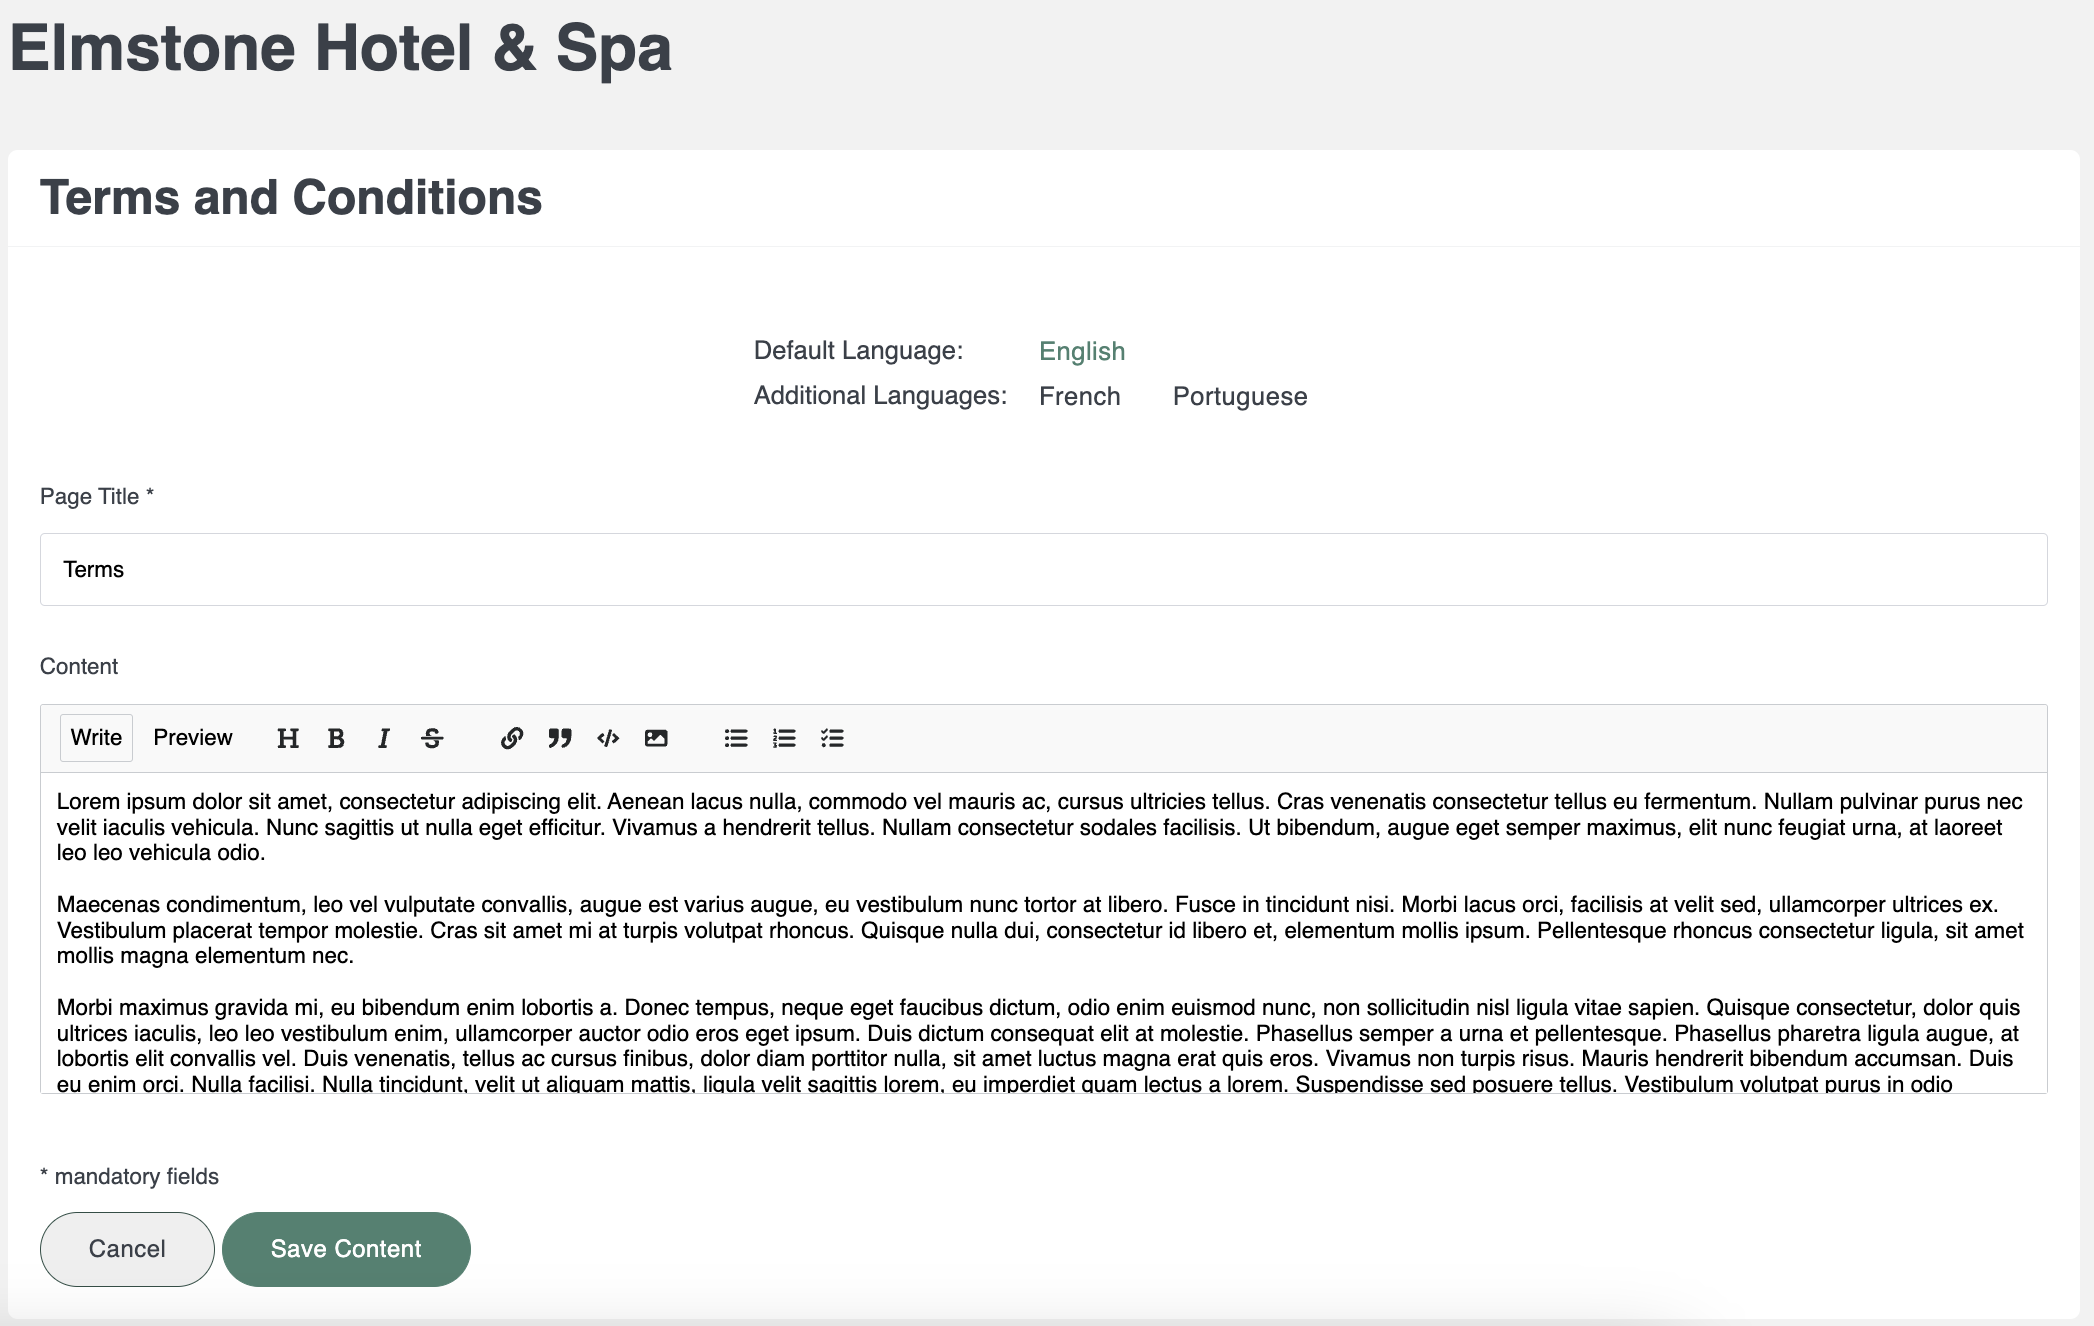
Task: Click the Save Content button
Action: pyautogui.click(x=346, y=1249)
